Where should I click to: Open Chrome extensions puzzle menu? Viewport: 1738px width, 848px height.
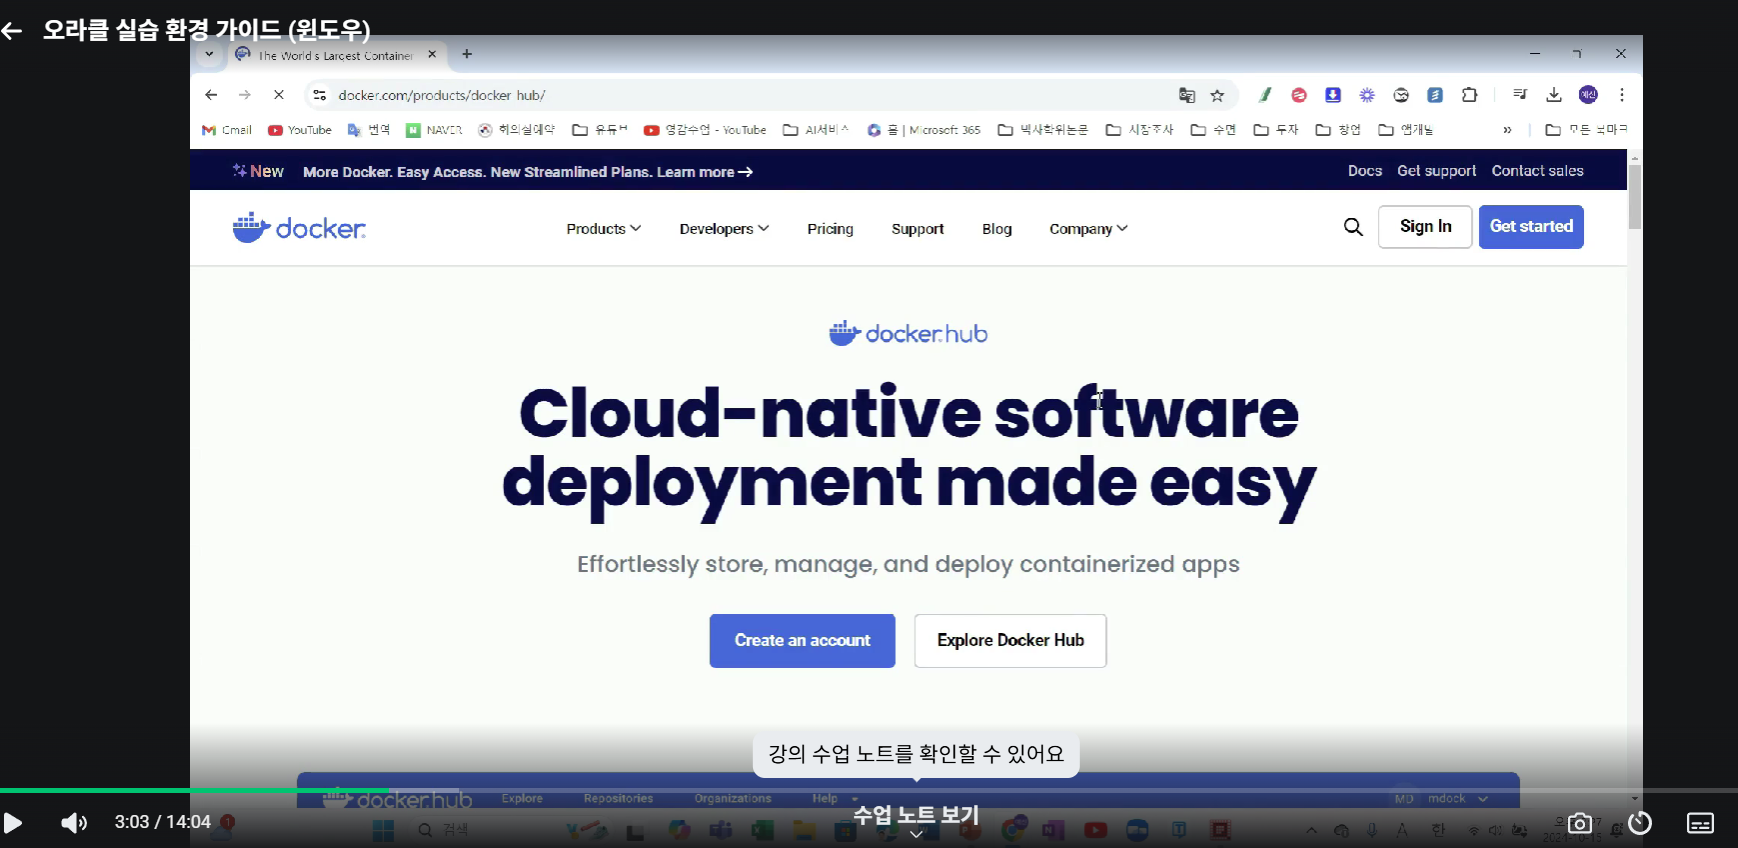coord(1469,95)
